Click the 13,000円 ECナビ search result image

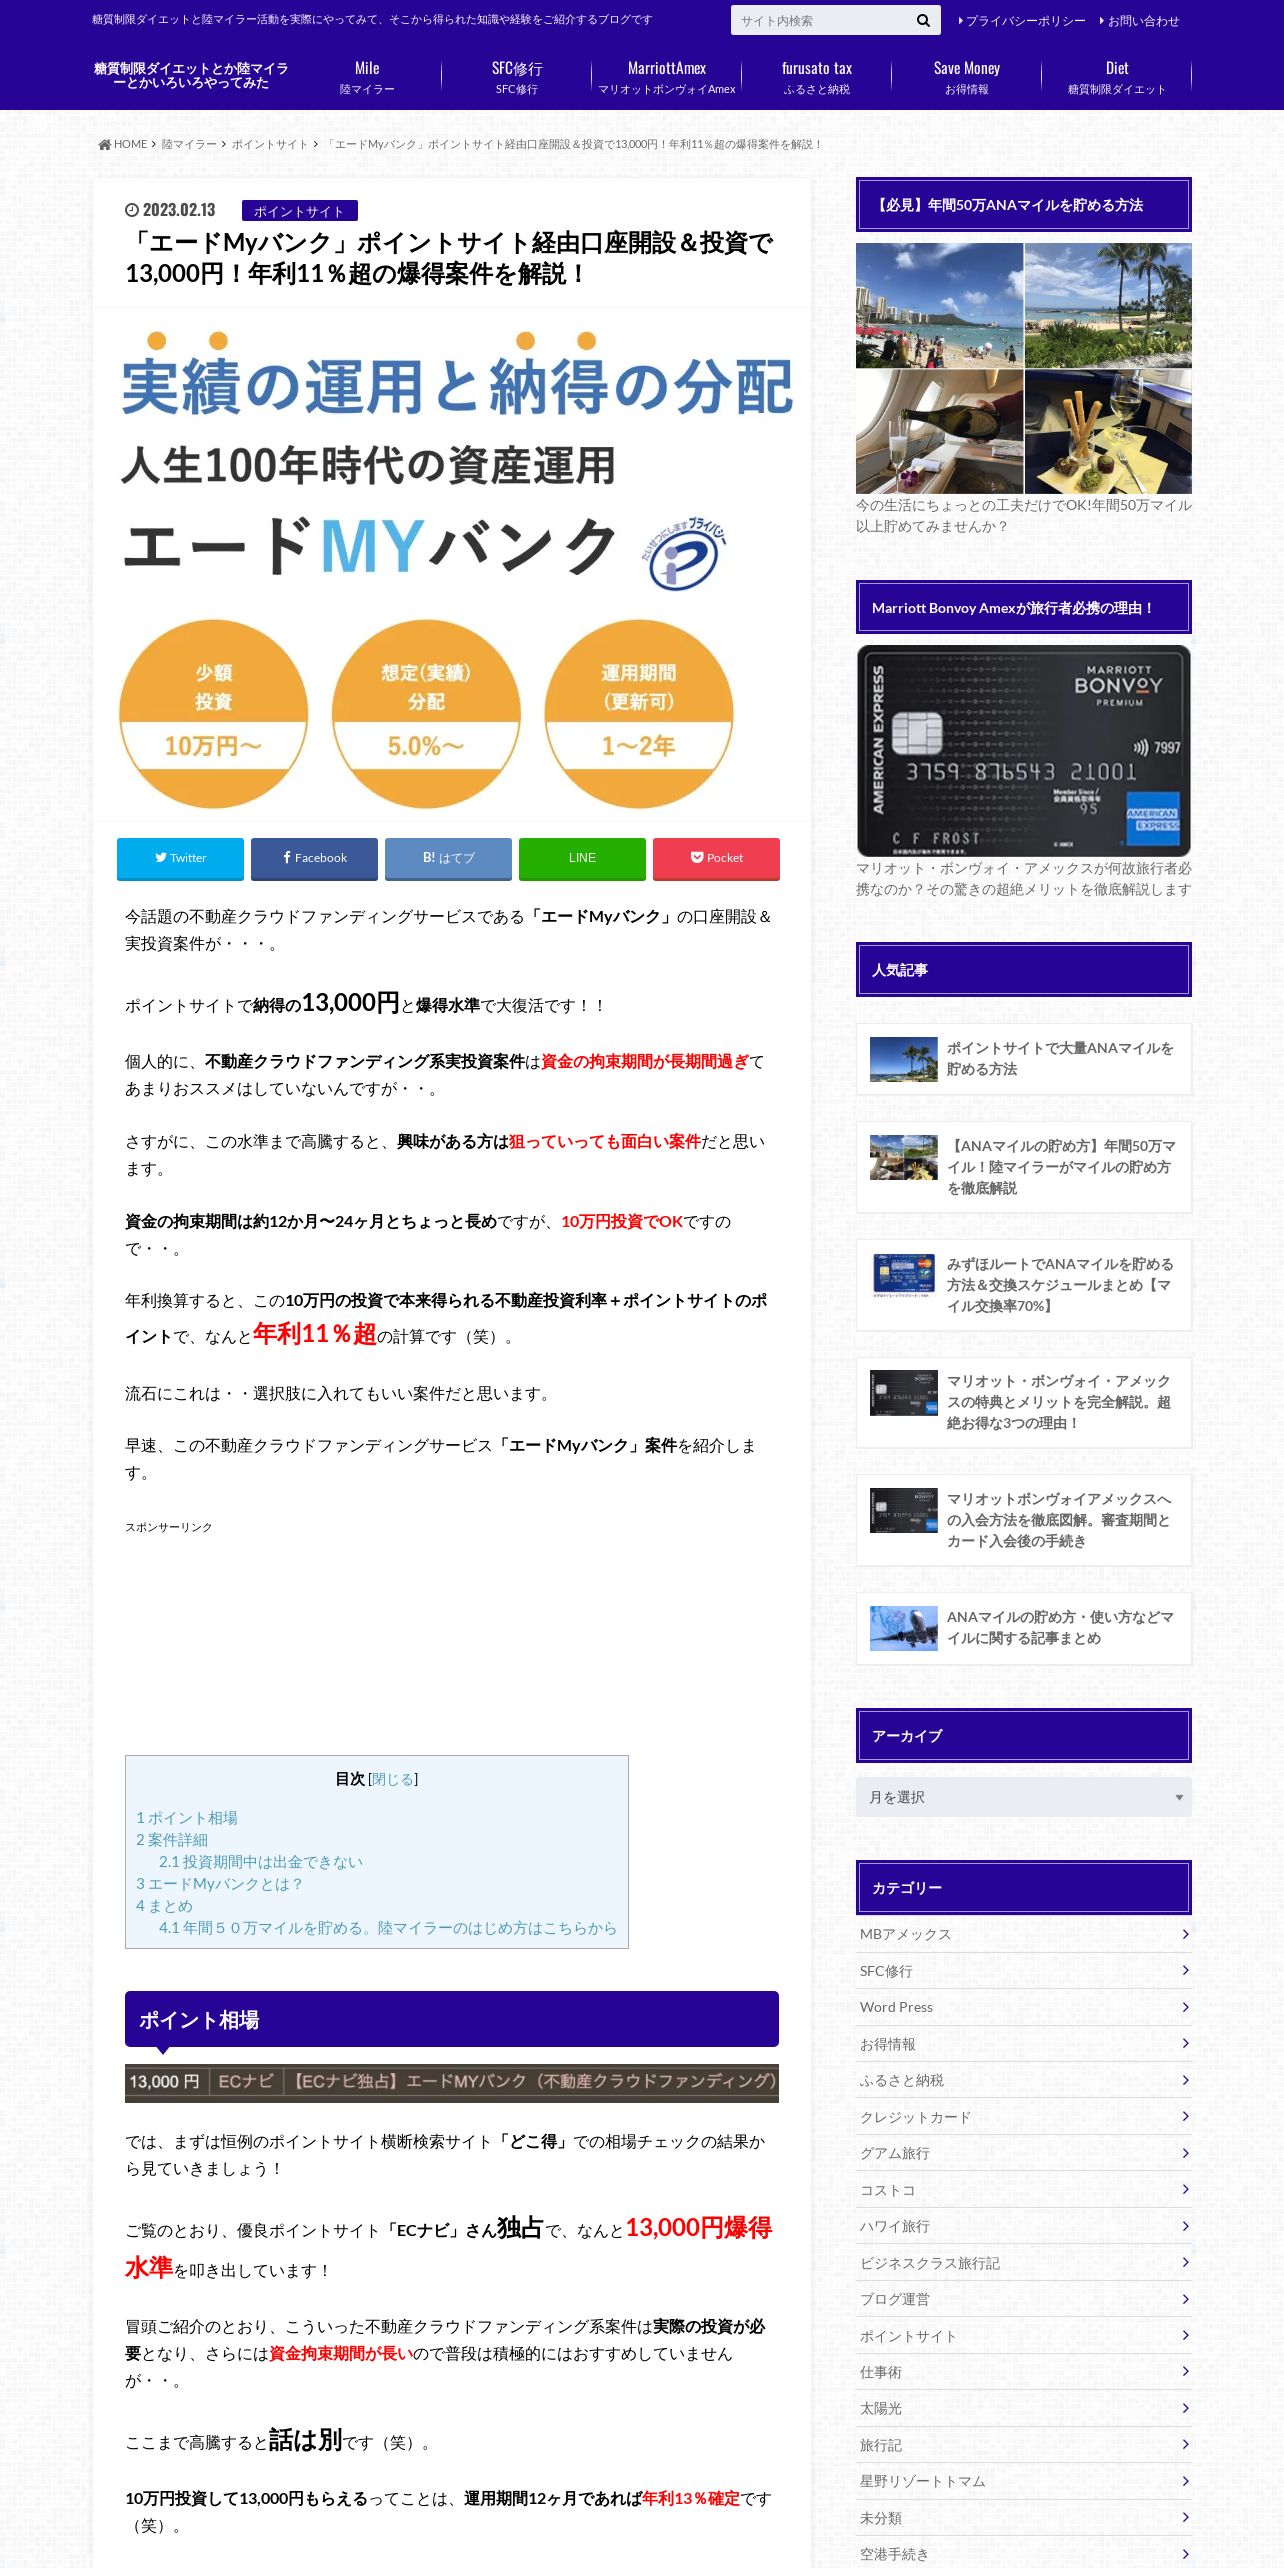coord(451,2083)
